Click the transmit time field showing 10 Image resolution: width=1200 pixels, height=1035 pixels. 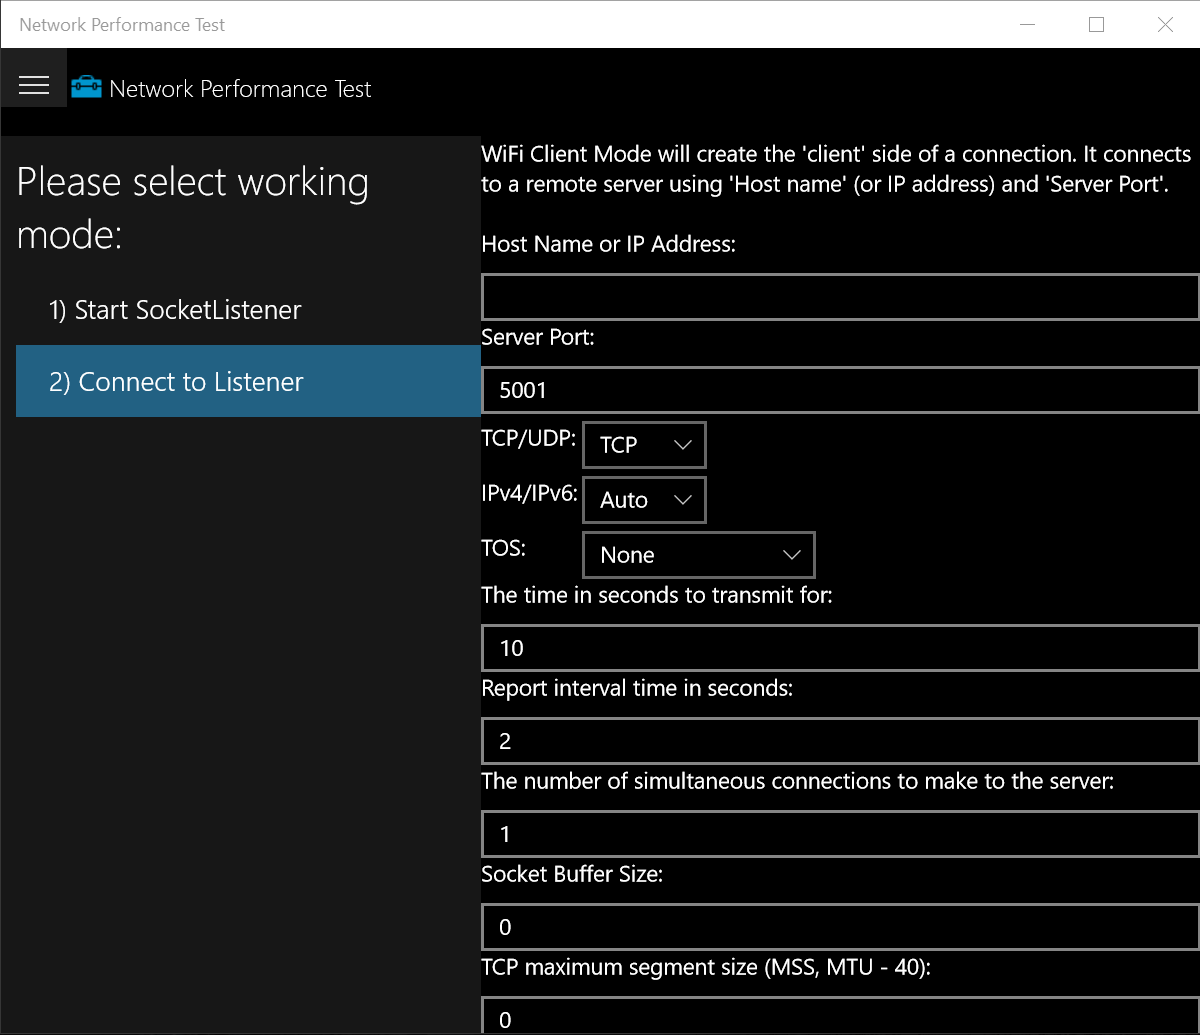840,647
